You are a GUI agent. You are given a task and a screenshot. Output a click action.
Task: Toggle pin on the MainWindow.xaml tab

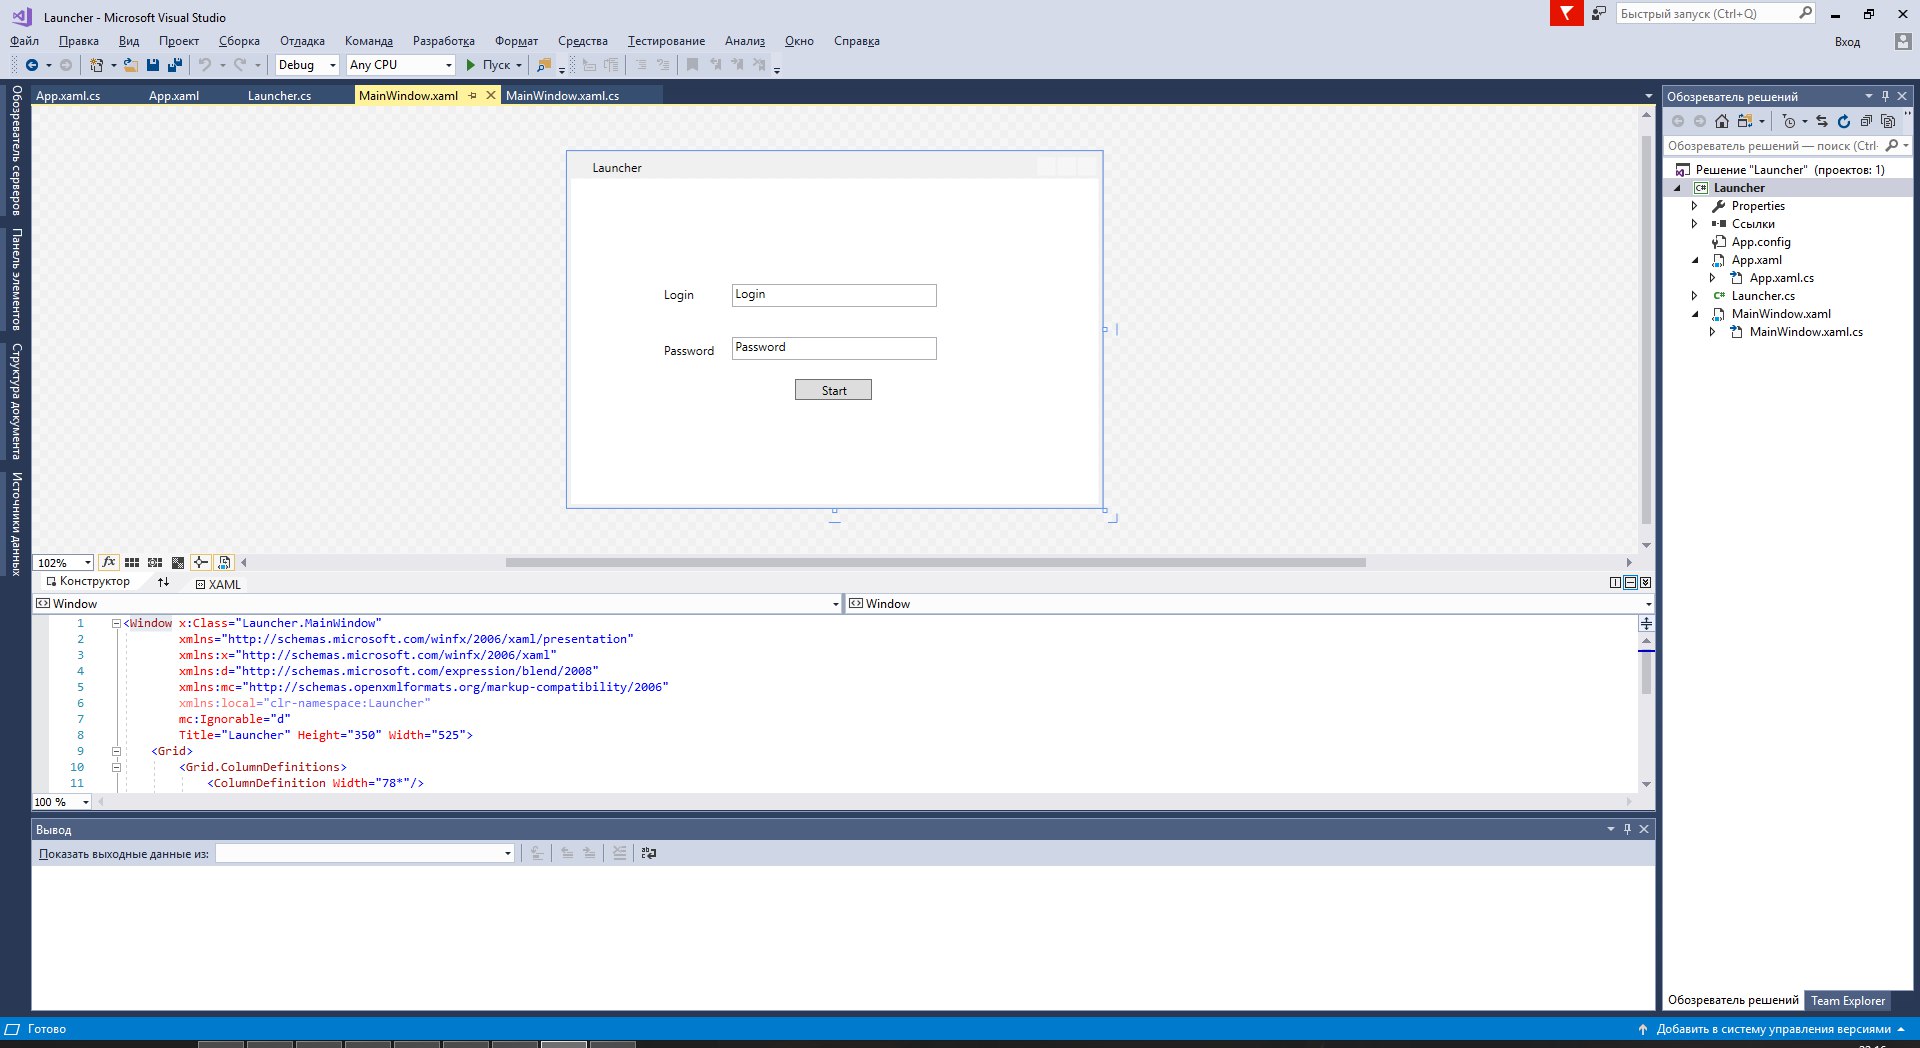coord(473,96)
